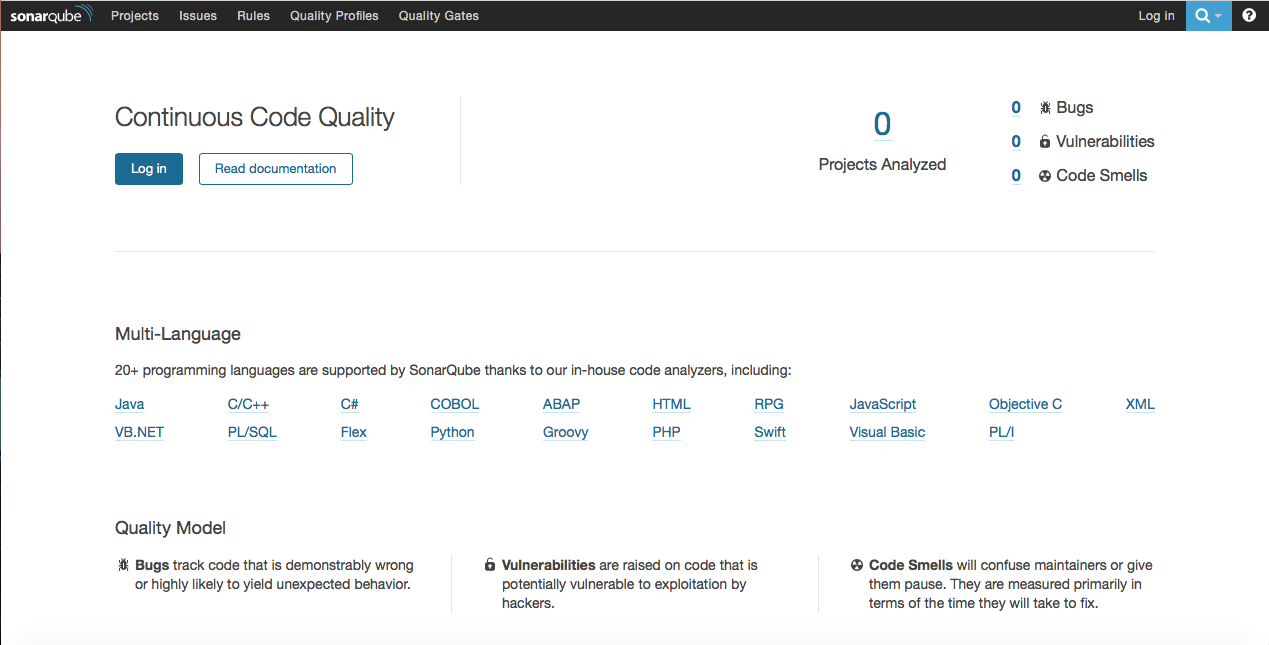
Task: Click the lock icon under Quality Model
Action: [x=490, y=565]
